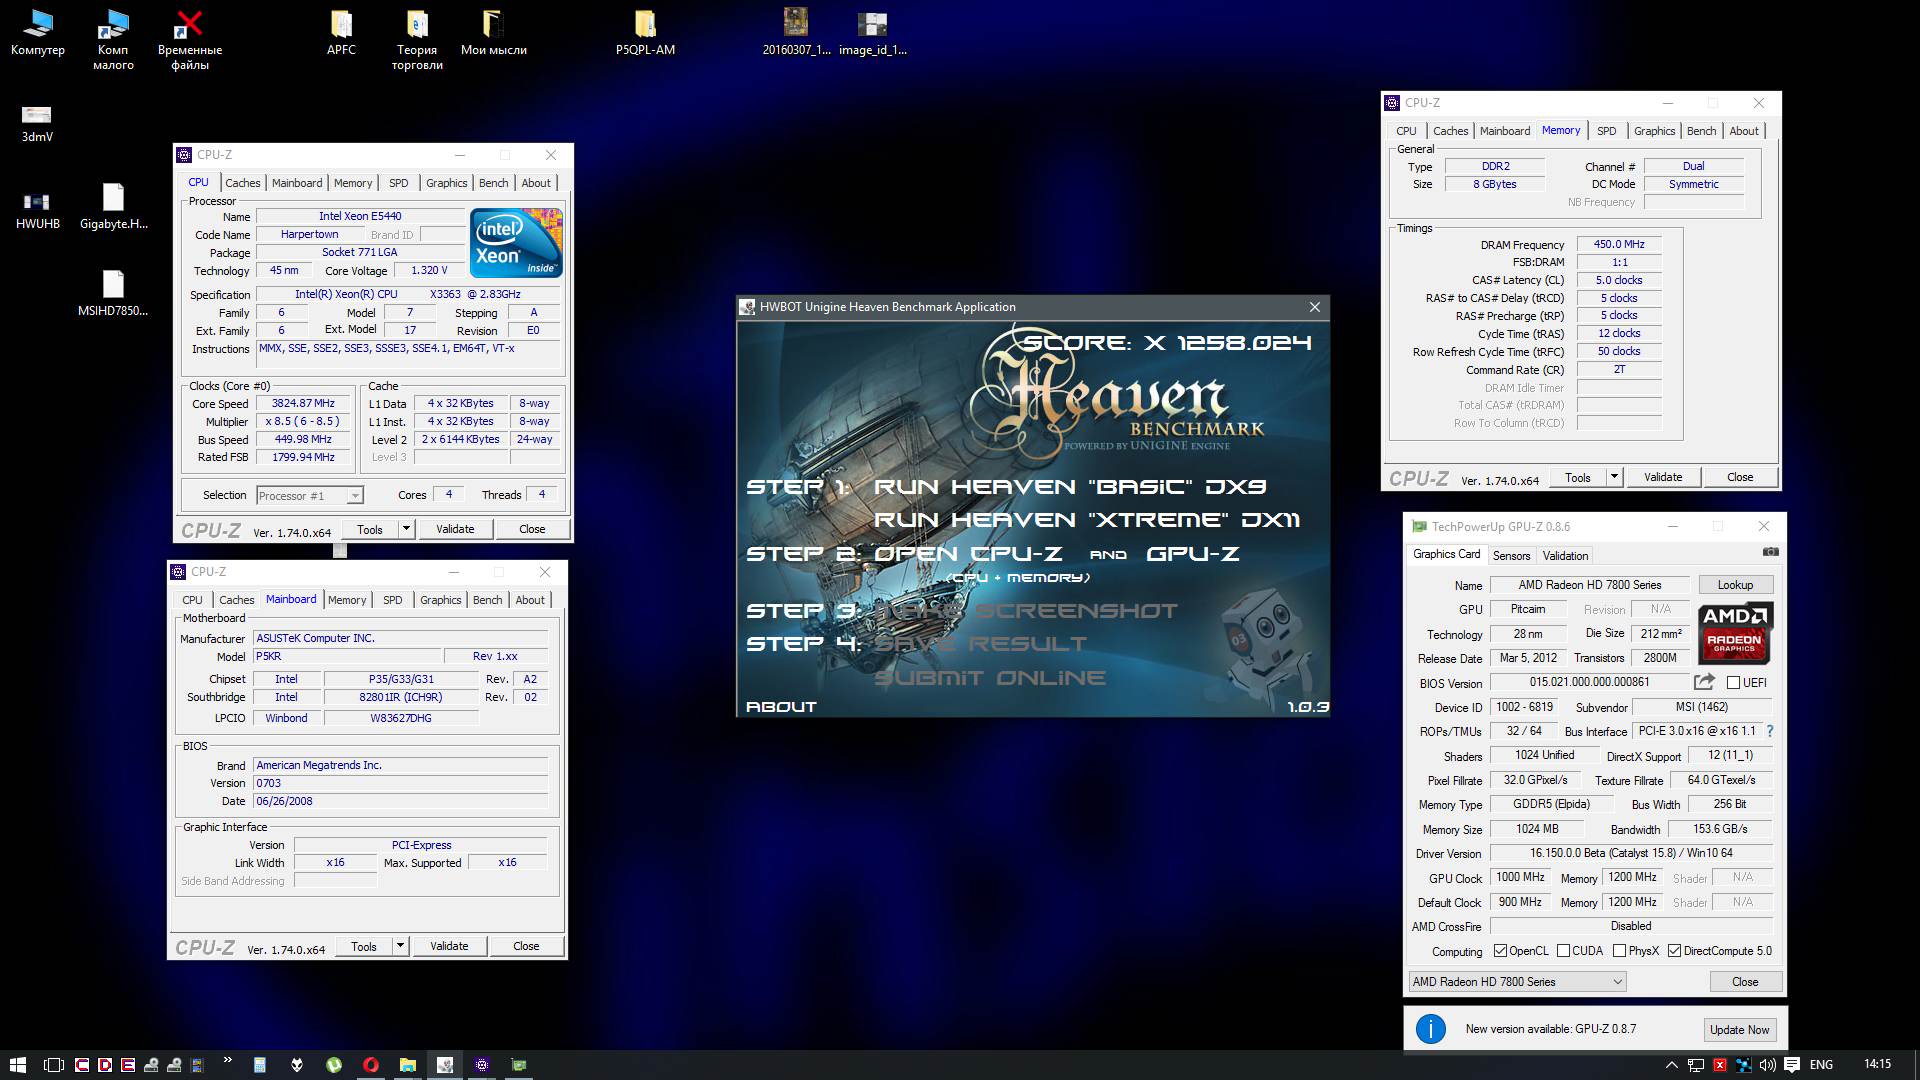Click the BIOS share/export arrow icon in GPU-Z
Image resolution: width=1920 pixels, height=1080 pixels.
(1704, 682)
